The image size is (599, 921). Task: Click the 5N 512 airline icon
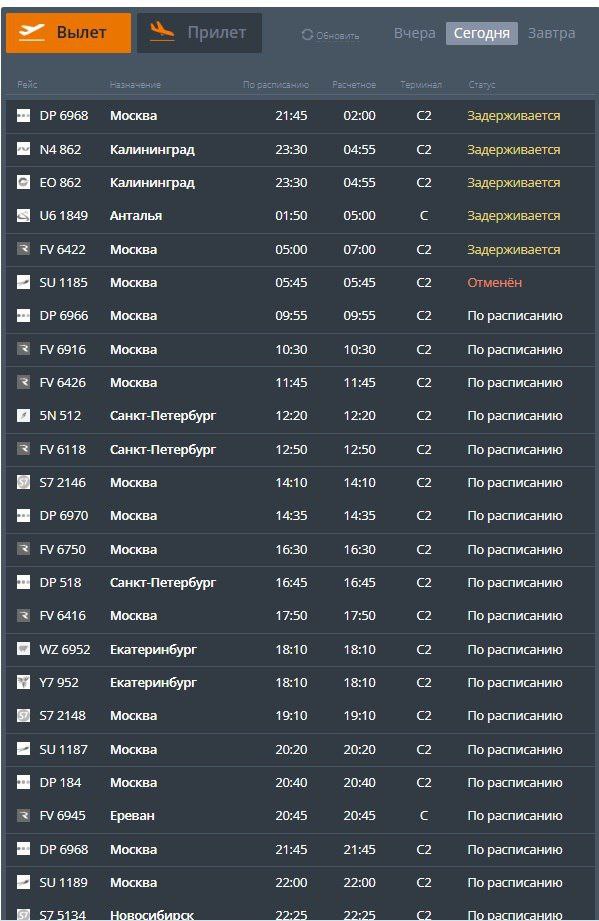[23, 415]
